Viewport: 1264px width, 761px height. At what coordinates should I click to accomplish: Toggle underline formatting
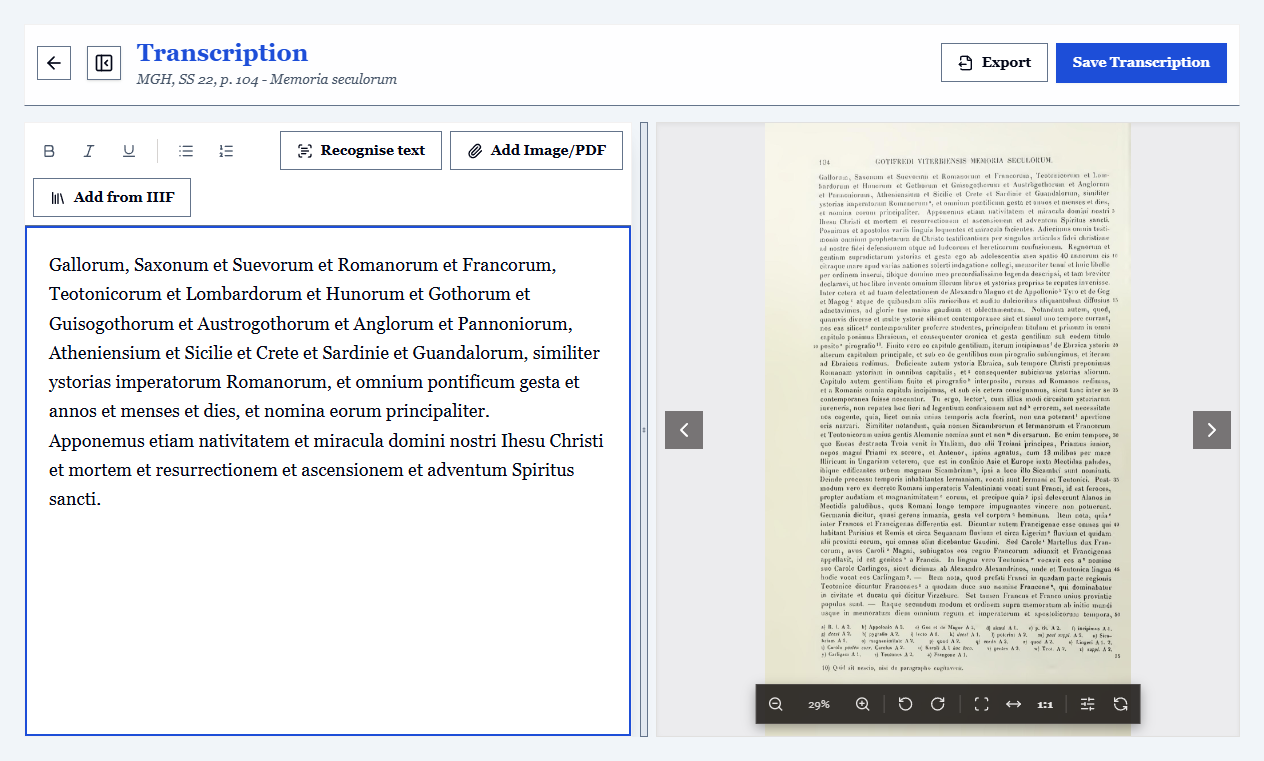129,151
